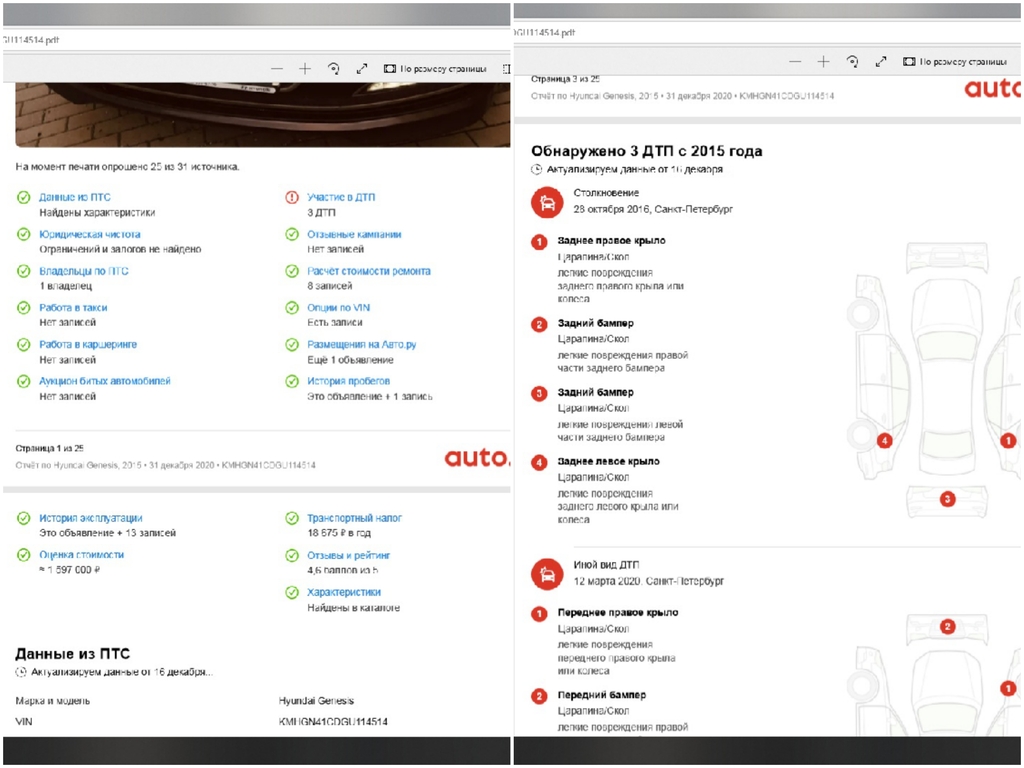Open full-screen mode in the left PDF viewer
The height and width of the screenshot is (768, 1024).
pos(362,69)
